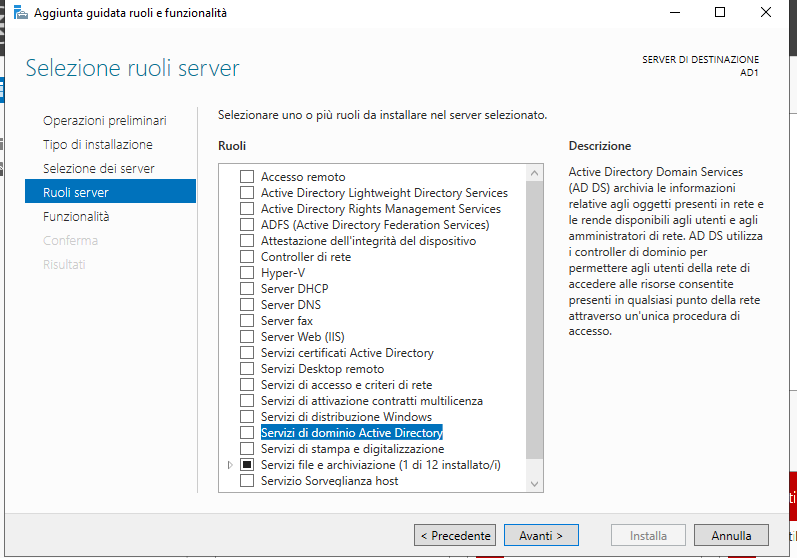This screenshot has height=558, width=797.
Task: Tick Servizi Desktop remoto checkbox
Action: click(x=247, y=368)
